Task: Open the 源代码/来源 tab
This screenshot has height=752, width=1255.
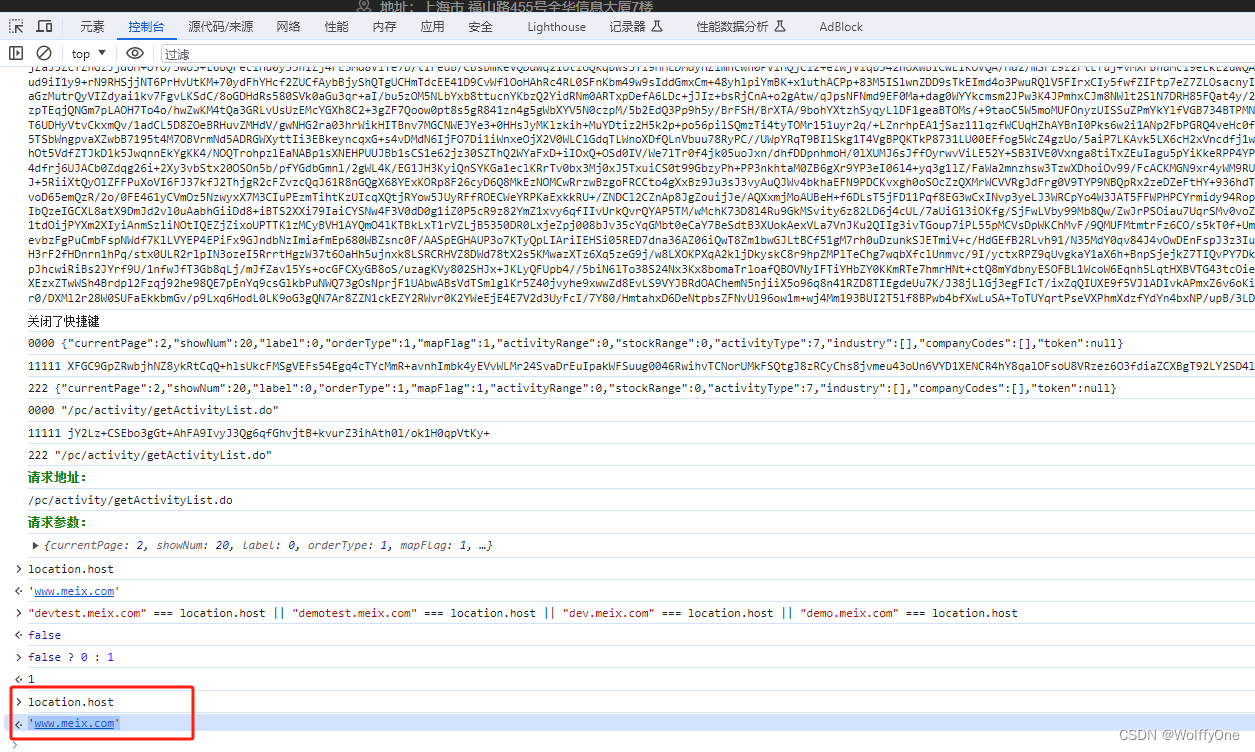Action: pos(221,27)
